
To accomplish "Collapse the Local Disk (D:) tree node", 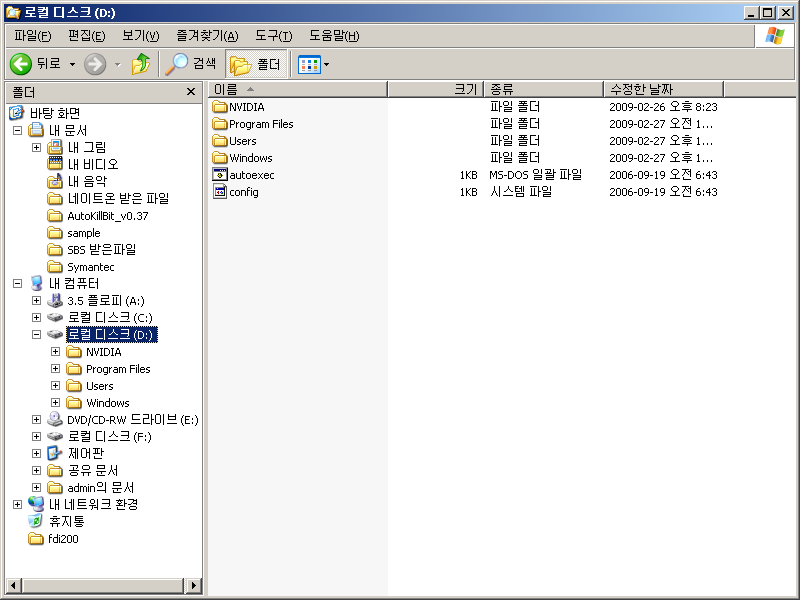I will pos(36,335).
